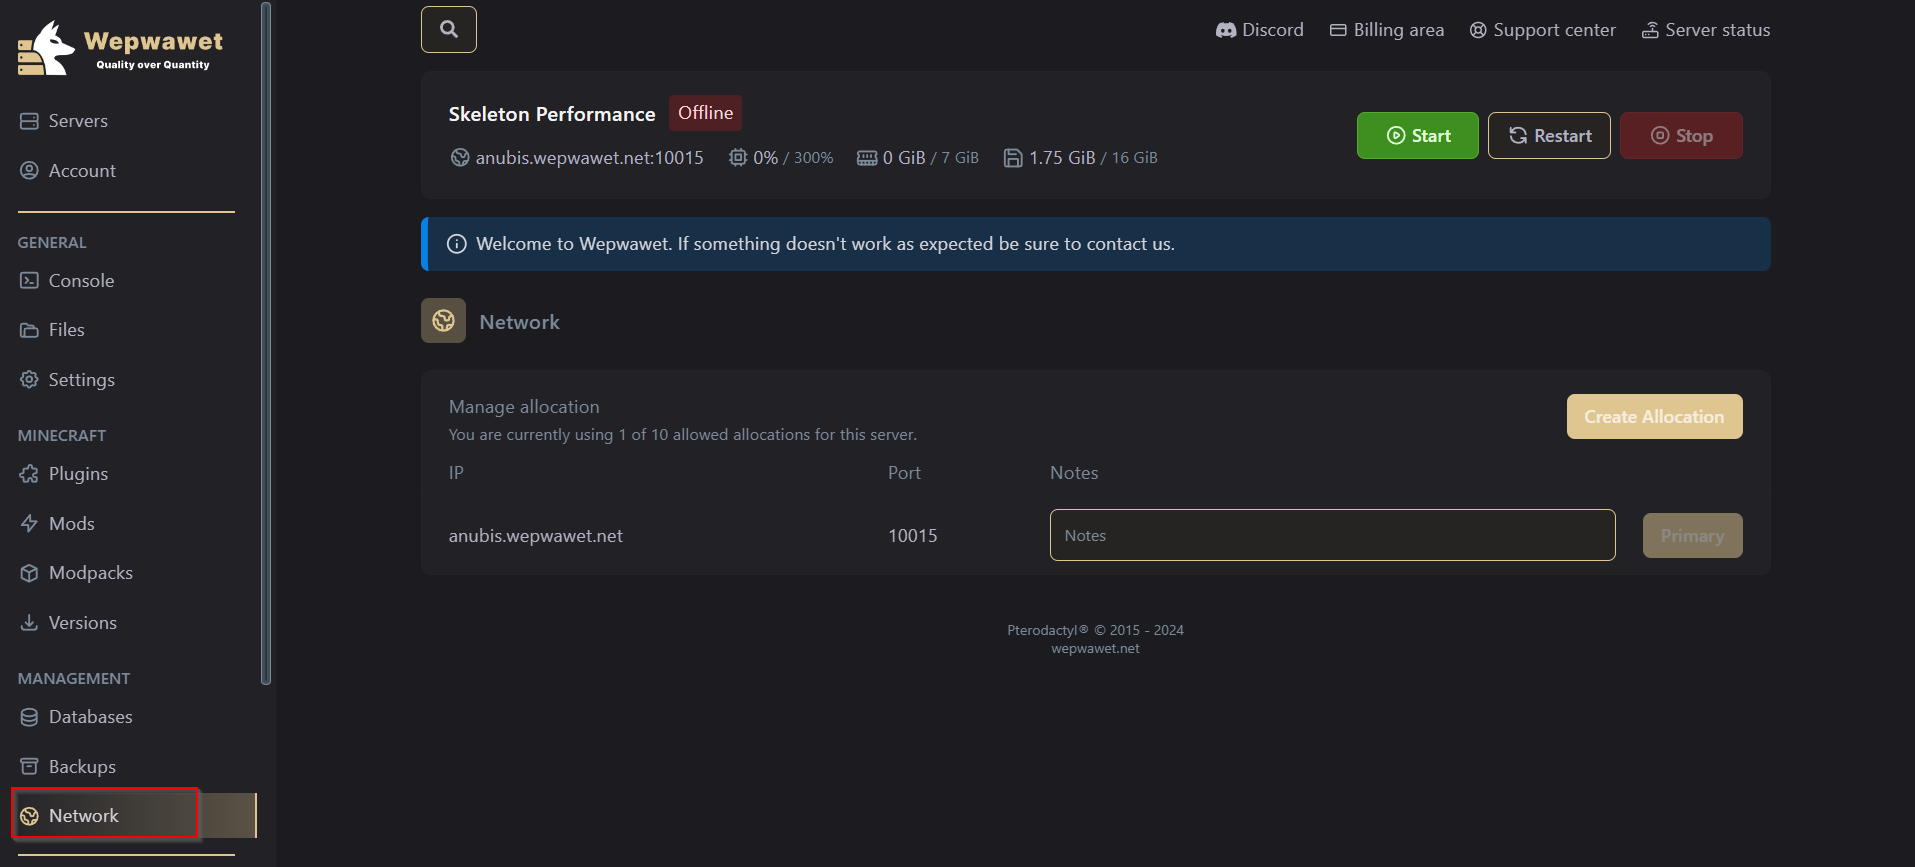Click server address anubis.wepwawet.net:10015
Screen dimensions: 1915x867
click(589, 158)
